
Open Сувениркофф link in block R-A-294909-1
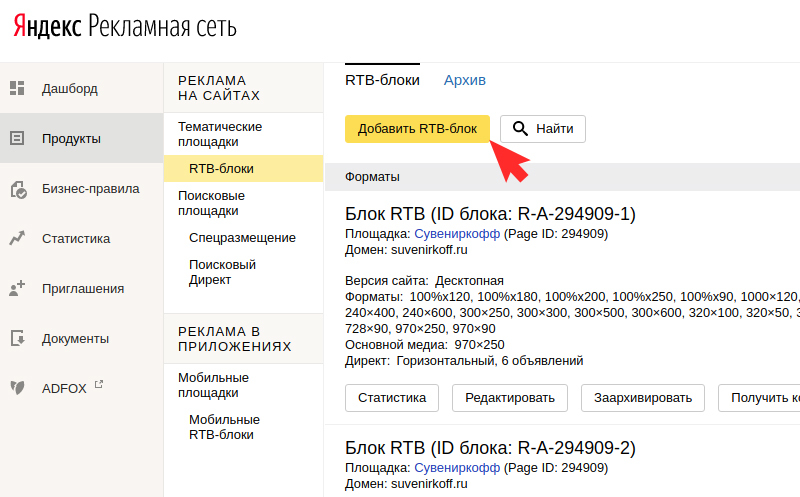pos(457,234)
